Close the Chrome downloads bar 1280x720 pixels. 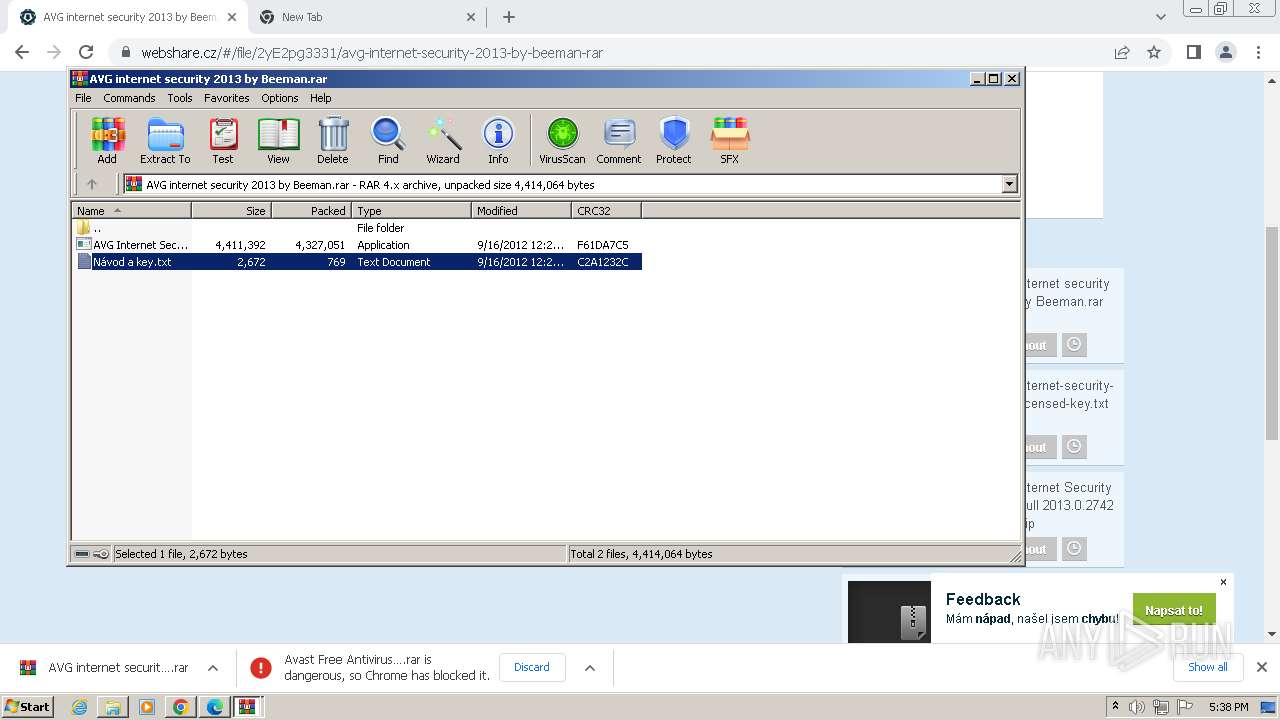(x=1262, y=667)
